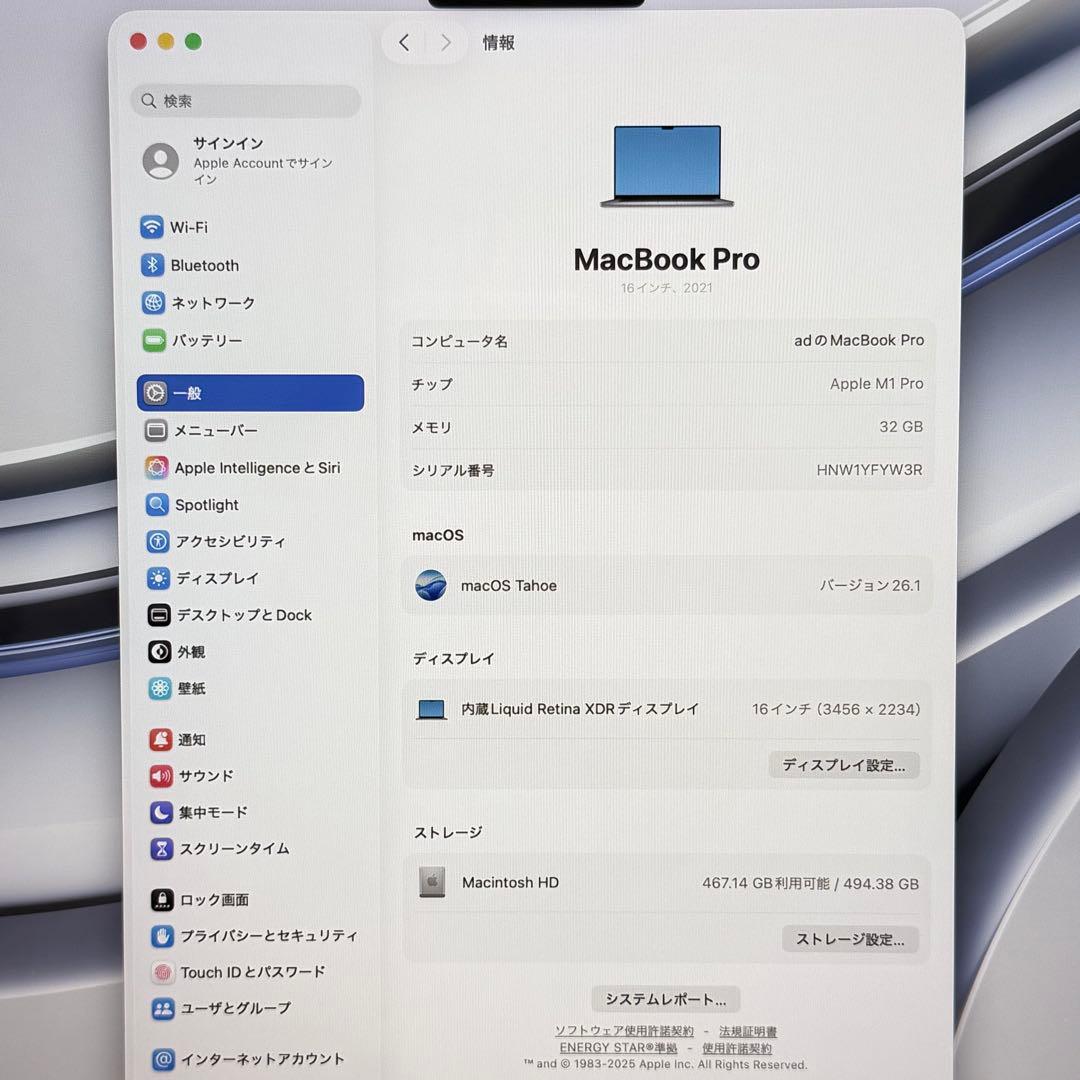
Task: Click the アクセシビリティ icon
Action: pos(158,541)
